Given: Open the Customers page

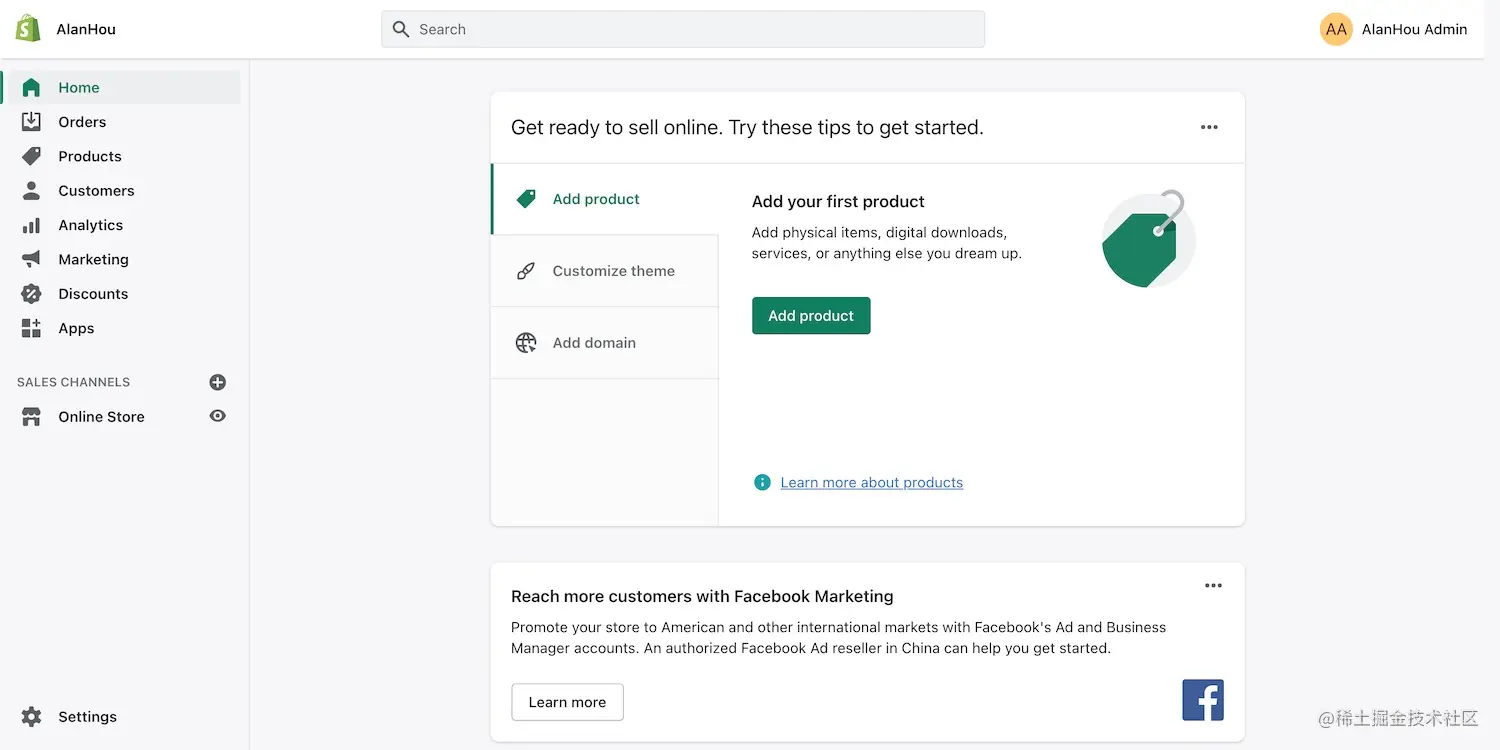Looking at the screenshot, I should pyautogui.click(x=96, y=190).
